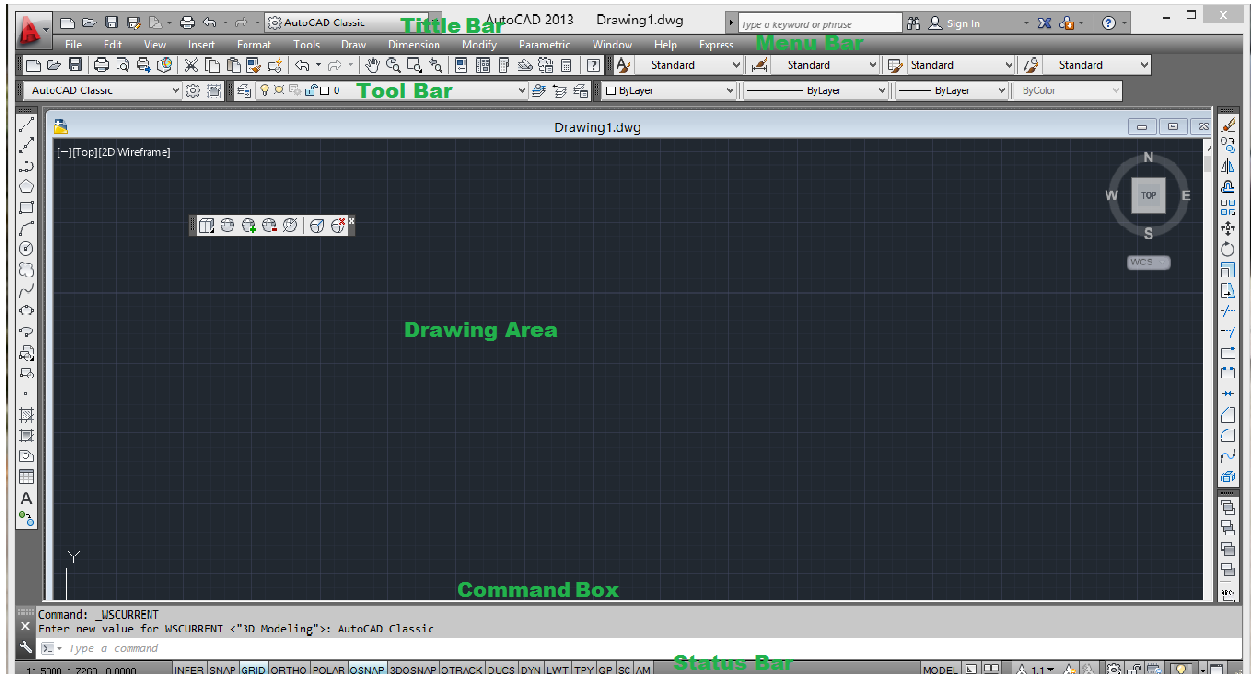Click the Line tool in Draw toolbar

27,124
